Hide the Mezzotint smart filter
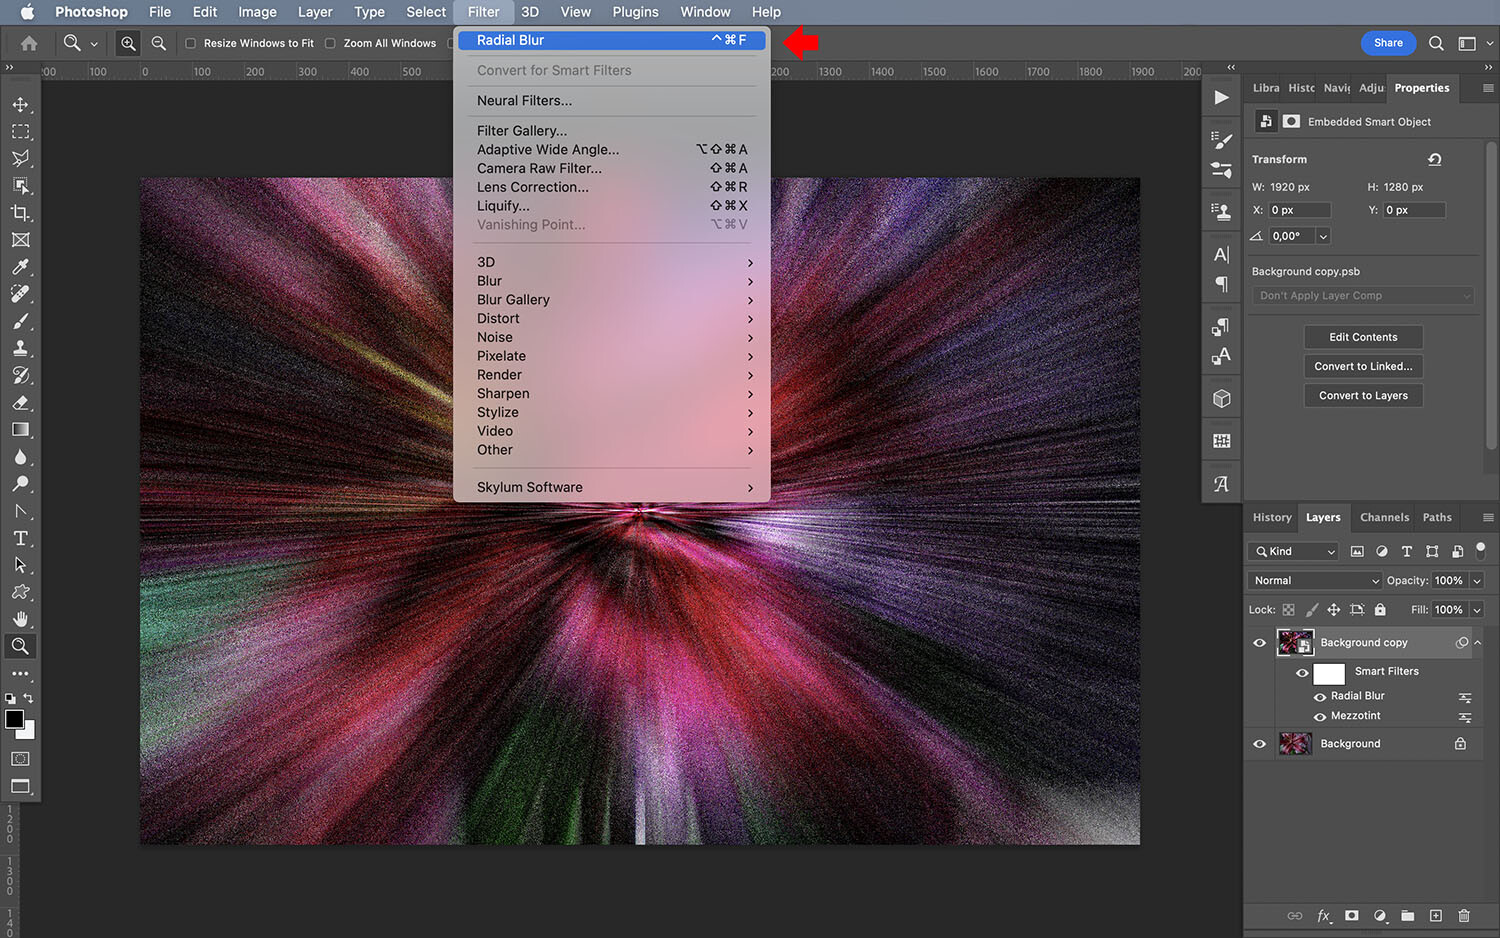The width and height of the screenshot is (1500, 938). coord(1318,715)
